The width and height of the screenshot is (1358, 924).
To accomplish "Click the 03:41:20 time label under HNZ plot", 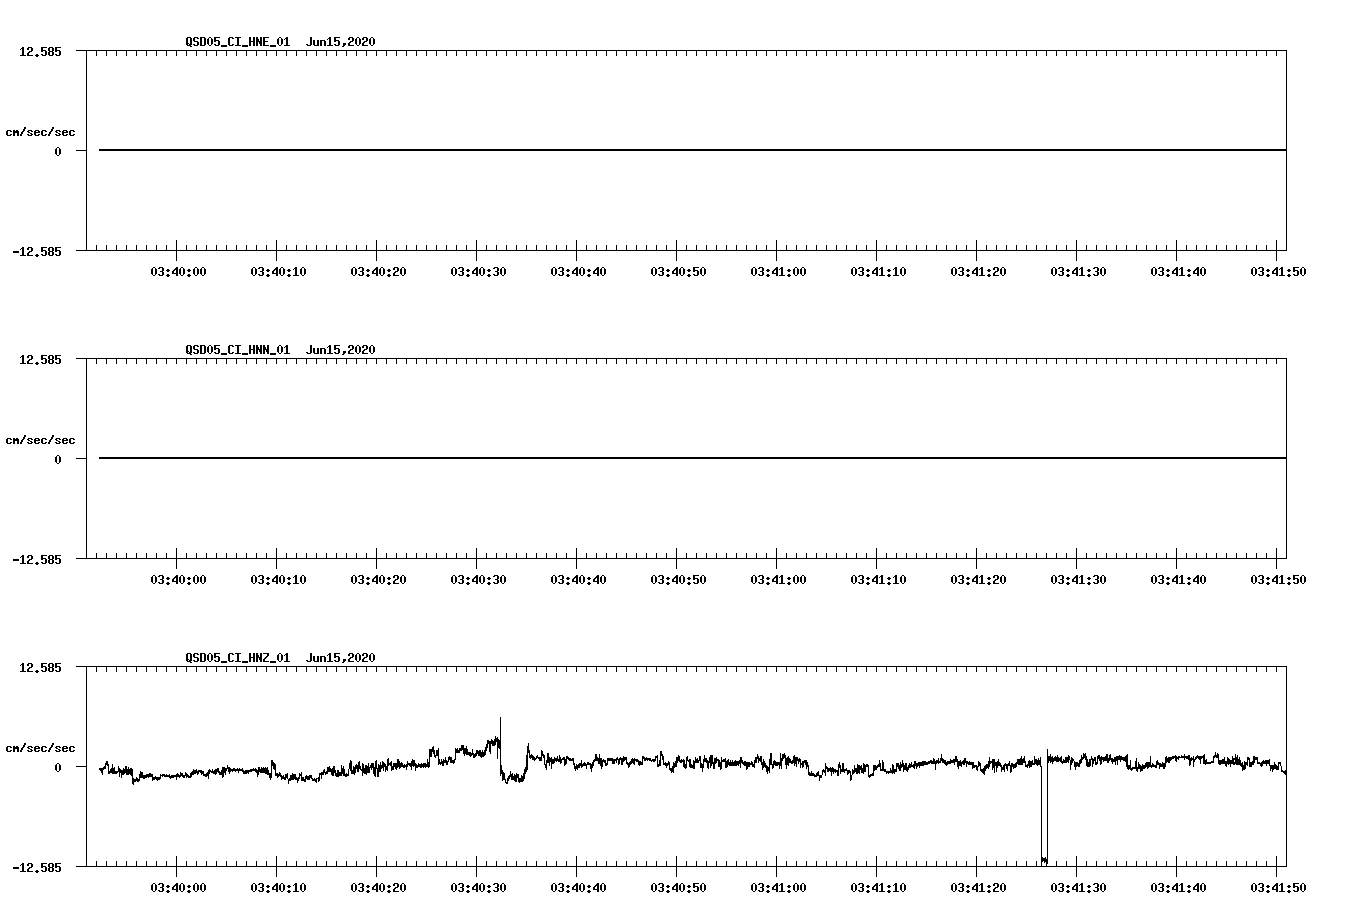I will point(978,887).
